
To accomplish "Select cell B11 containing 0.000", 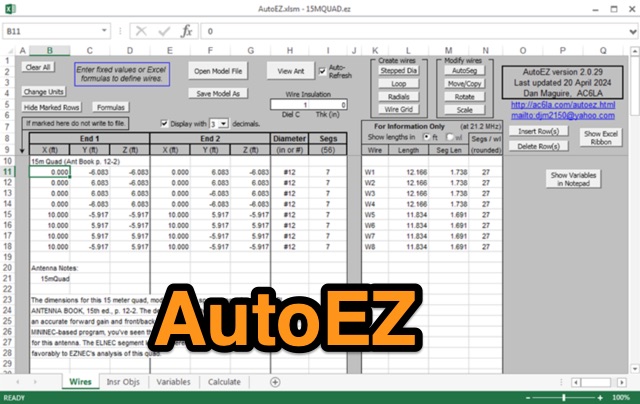I will (x=50, y=172).
